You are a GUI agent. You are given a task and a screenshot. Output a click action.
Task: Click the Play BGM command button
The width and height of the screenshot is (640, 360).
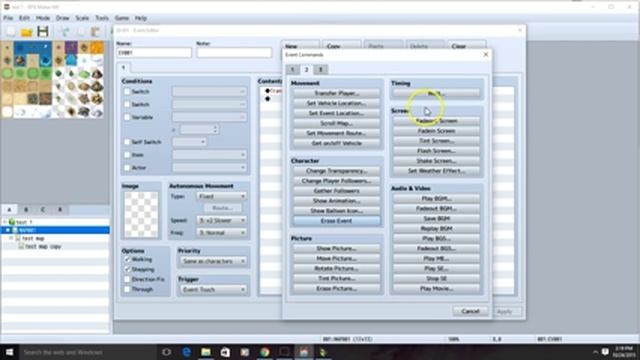coord(436,199)
